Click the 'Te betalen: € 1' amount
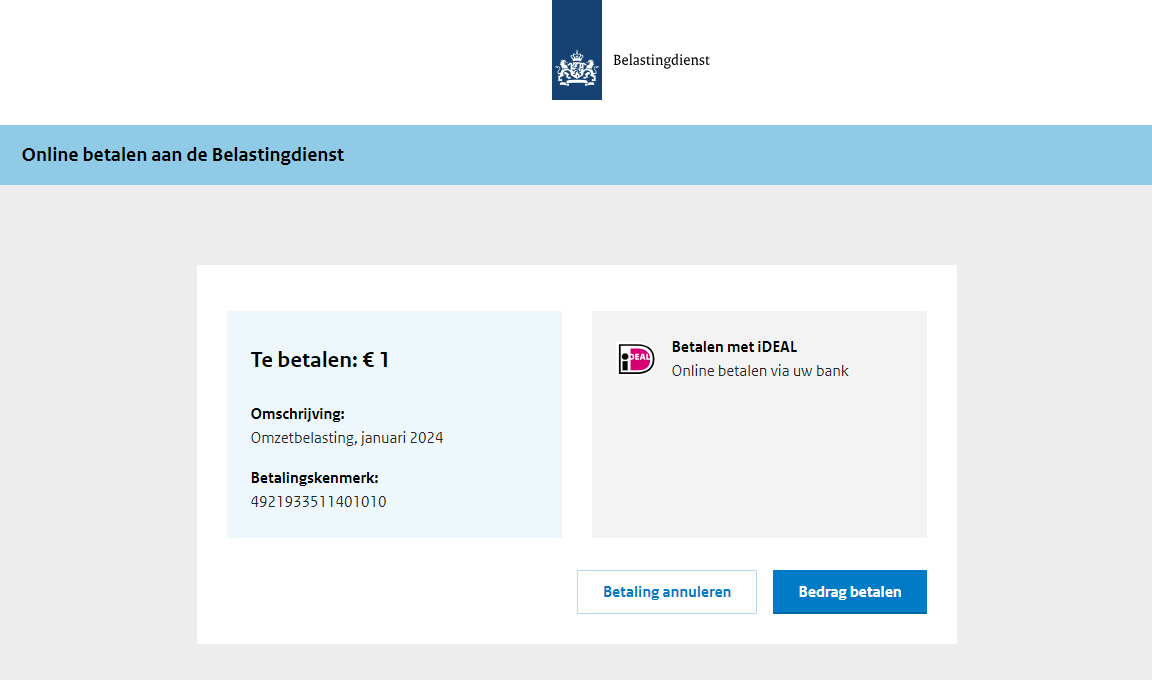Viewport: 1152px width, 680px height. (x=320, y=360)
